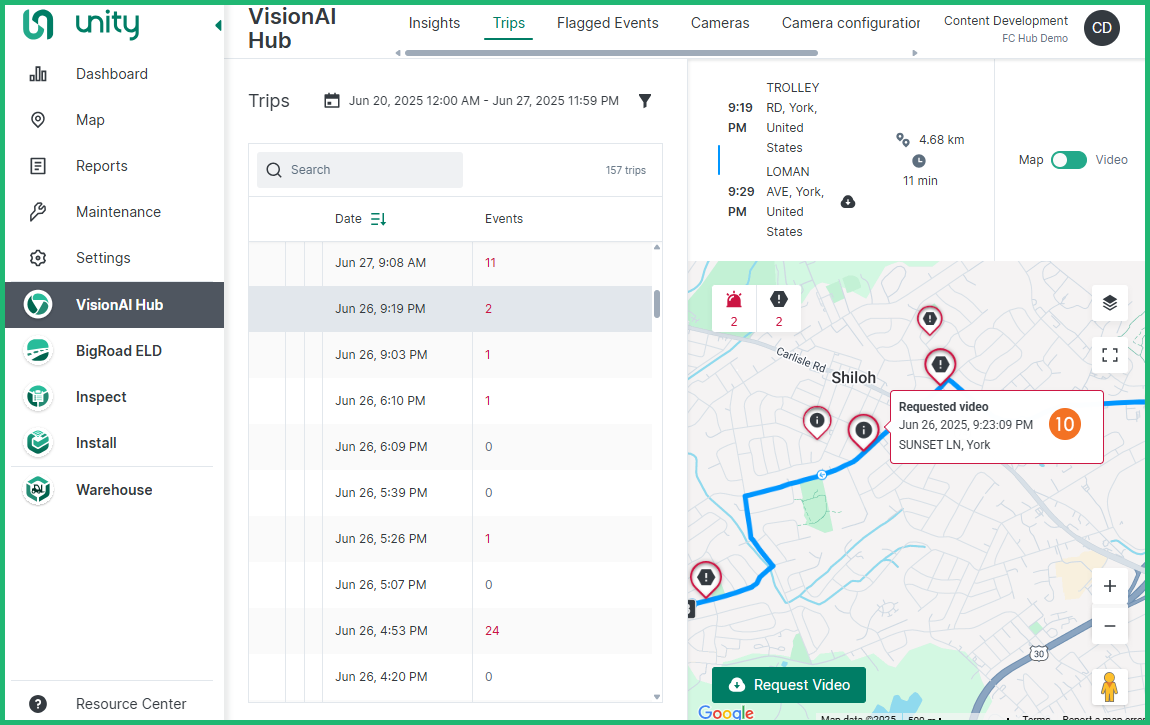Toggle the Date column sort order

378,219
